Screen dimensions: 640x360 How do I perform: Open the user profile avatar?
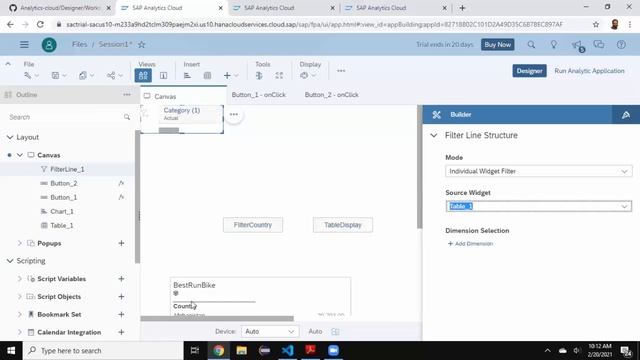tap(49, 44)
